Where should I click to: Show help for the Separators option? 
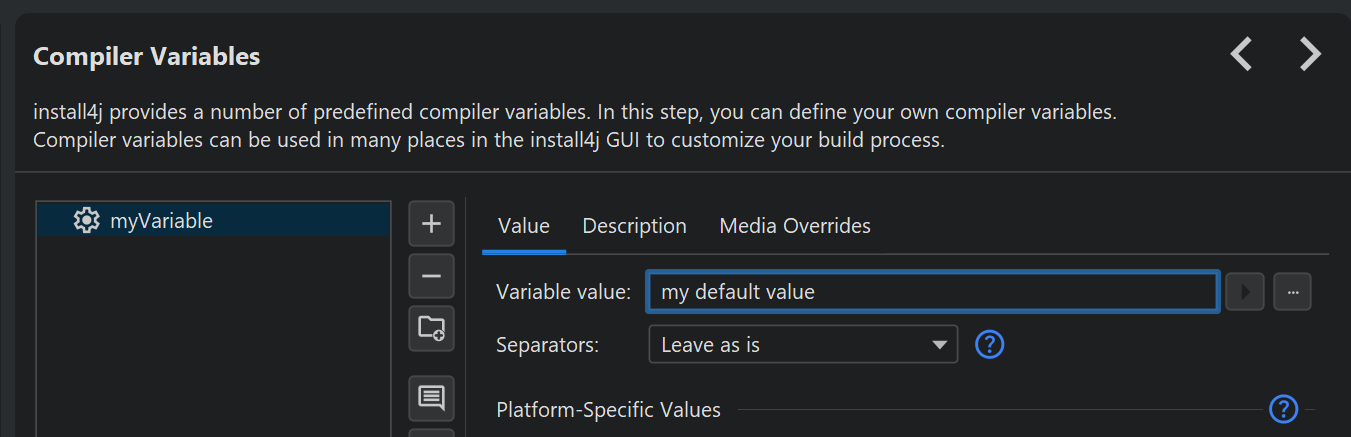989,345
